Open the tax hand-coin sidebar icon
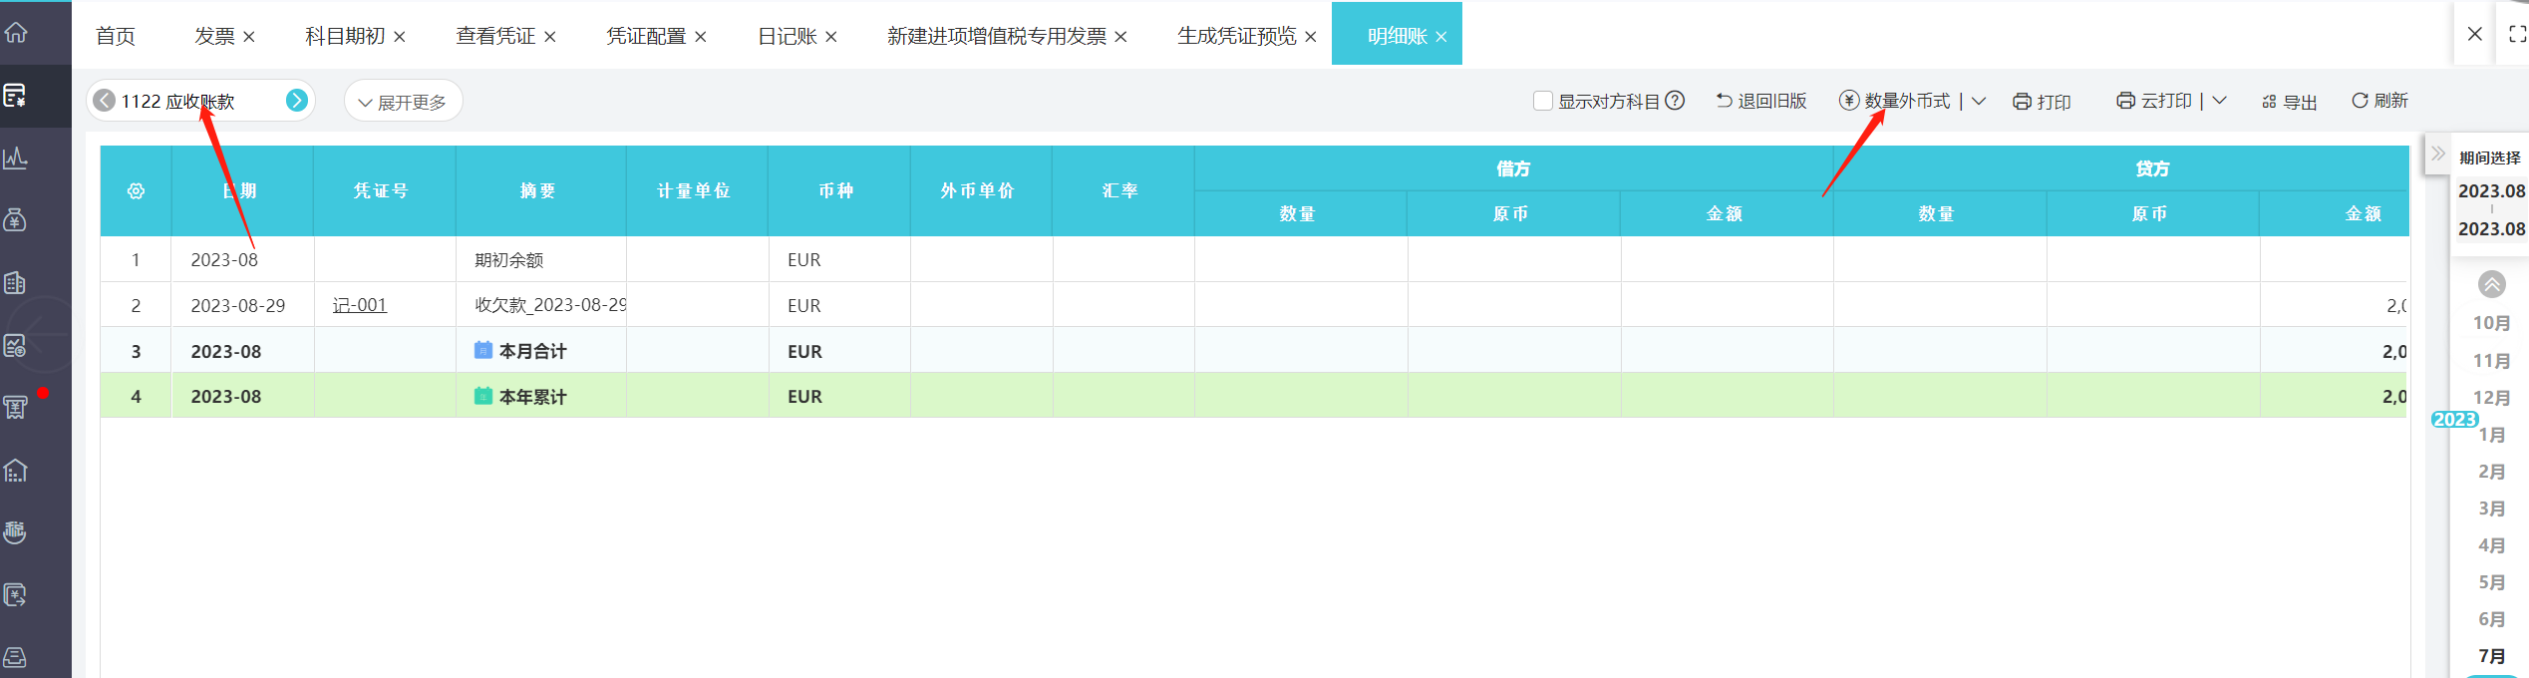The height and width of the screenshot is (678, 2529). [x=16, y=532]
